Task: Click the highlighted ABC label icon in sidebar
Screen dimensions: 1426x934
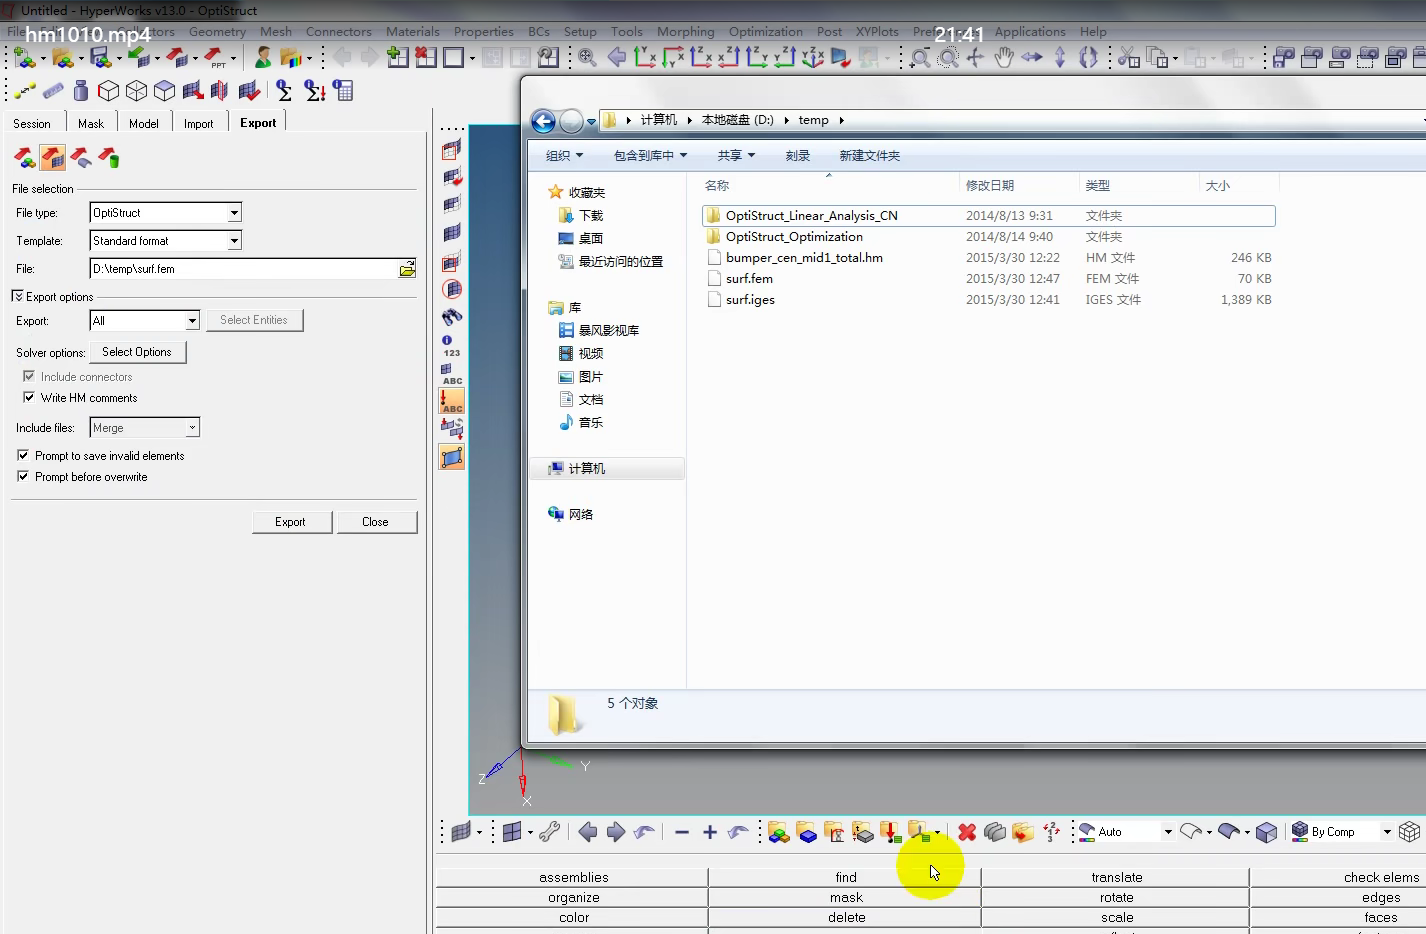Action: coord(451,400)
